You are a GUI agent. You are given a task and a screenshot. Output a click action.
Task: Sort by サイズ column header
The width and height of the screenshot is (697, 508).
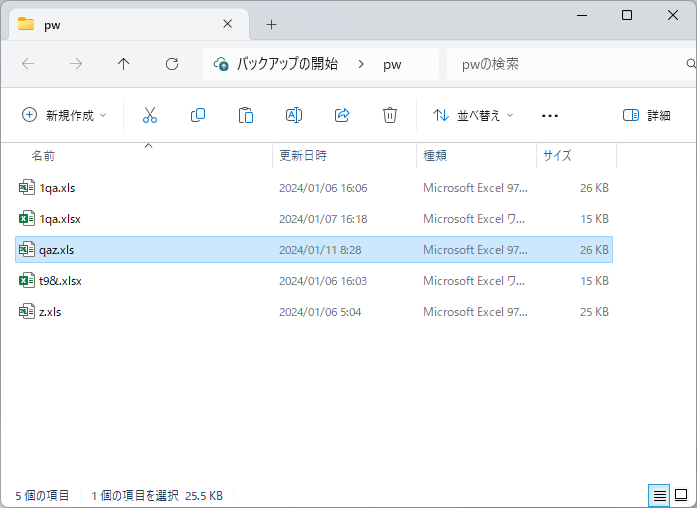tap(557, 156)
